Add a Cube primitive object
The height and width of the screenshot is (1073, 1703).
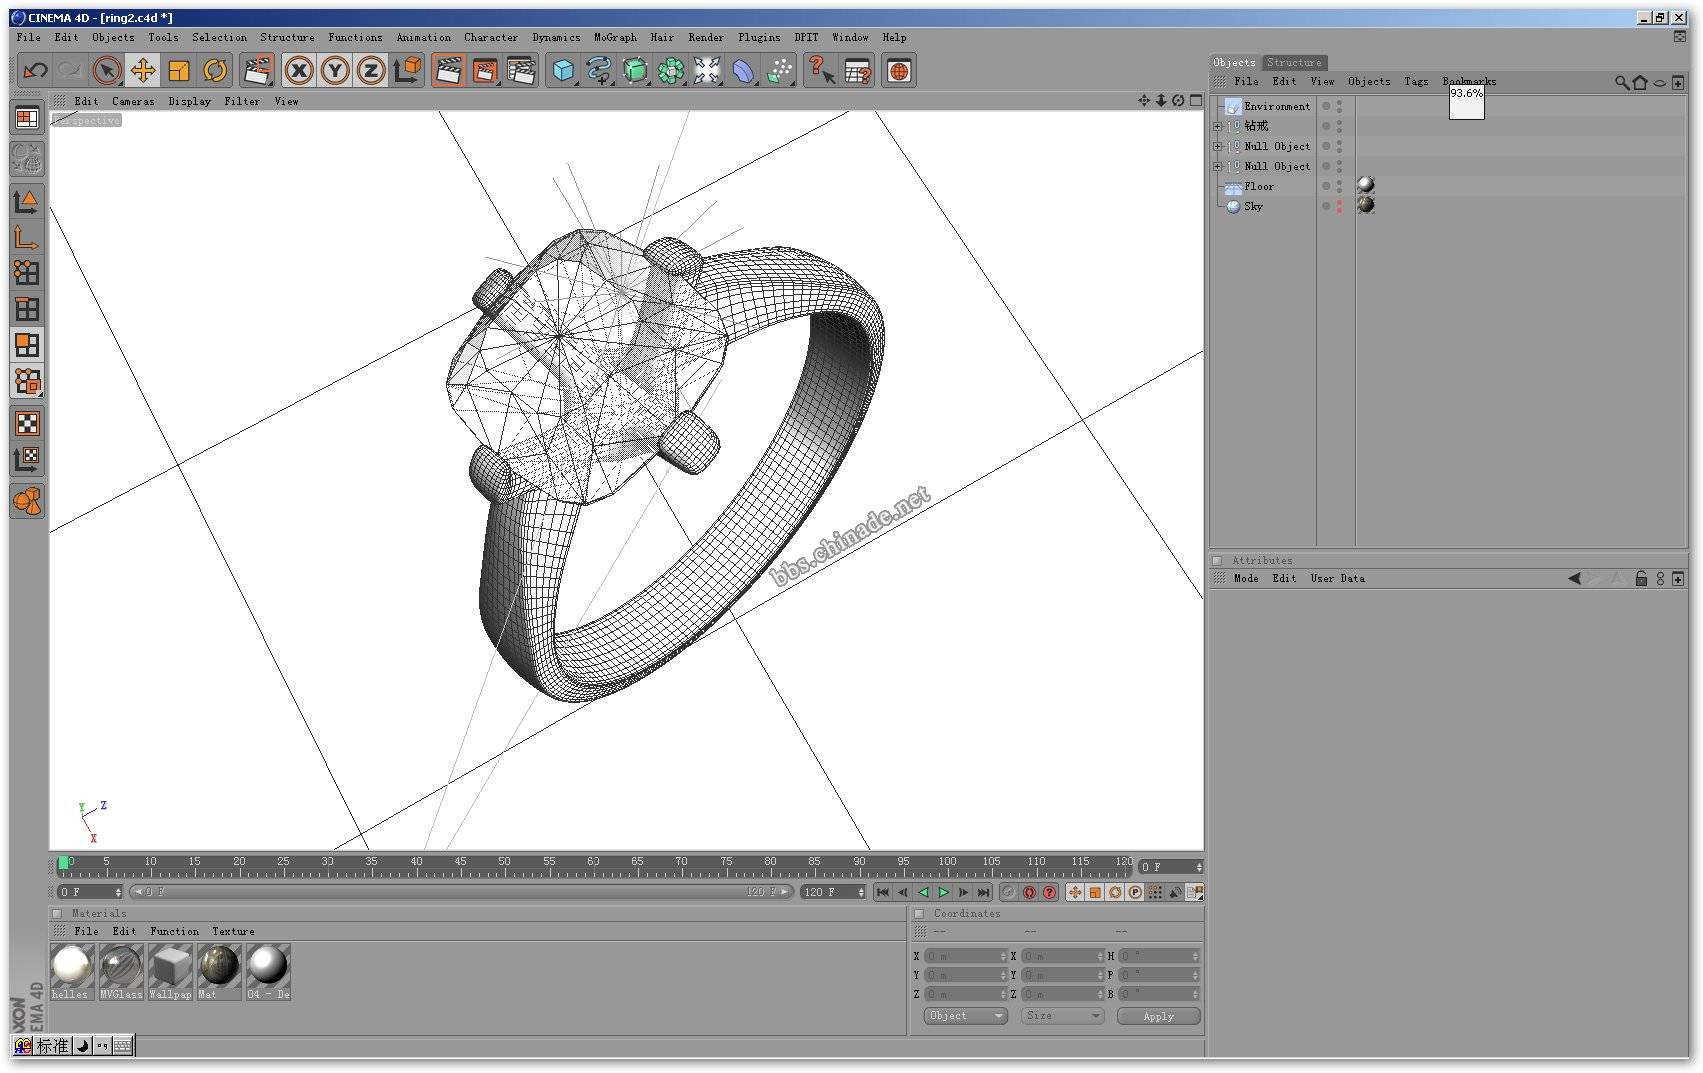(564, 70)
